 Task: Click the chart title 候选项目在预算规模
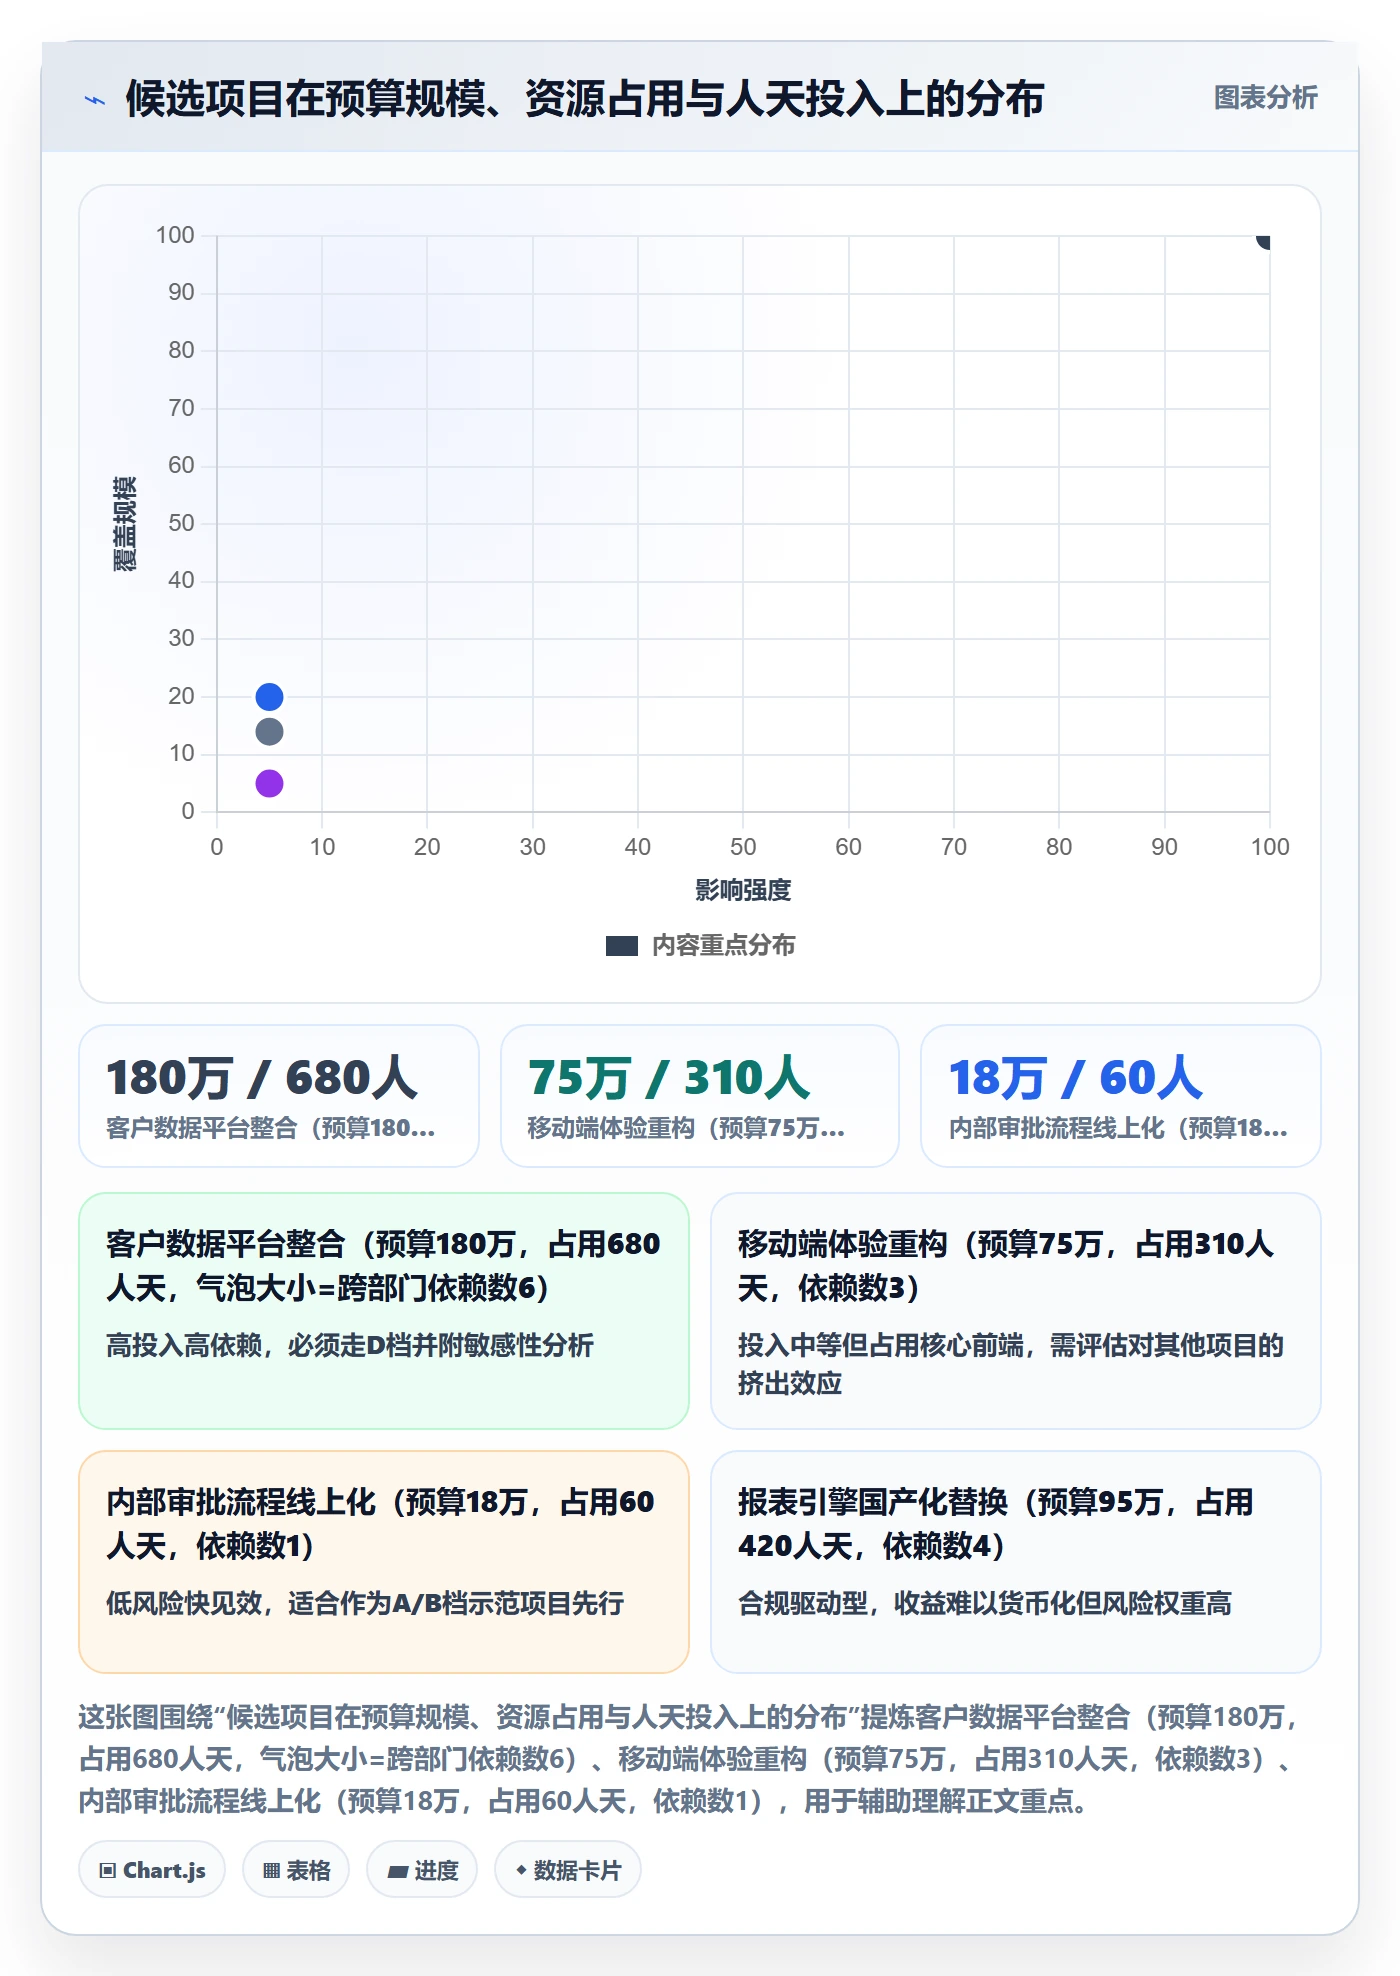584,99
